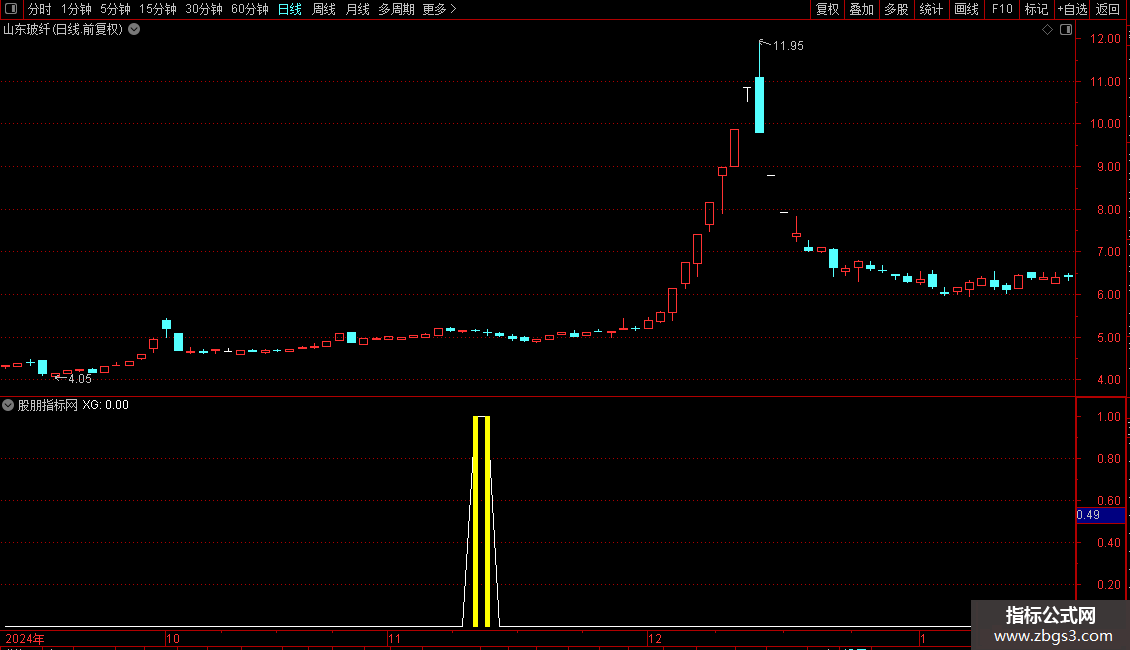Click the 复权 button
Viewport: 1130px width, 650px height.
pyautogui.click(x=827, y=9)
